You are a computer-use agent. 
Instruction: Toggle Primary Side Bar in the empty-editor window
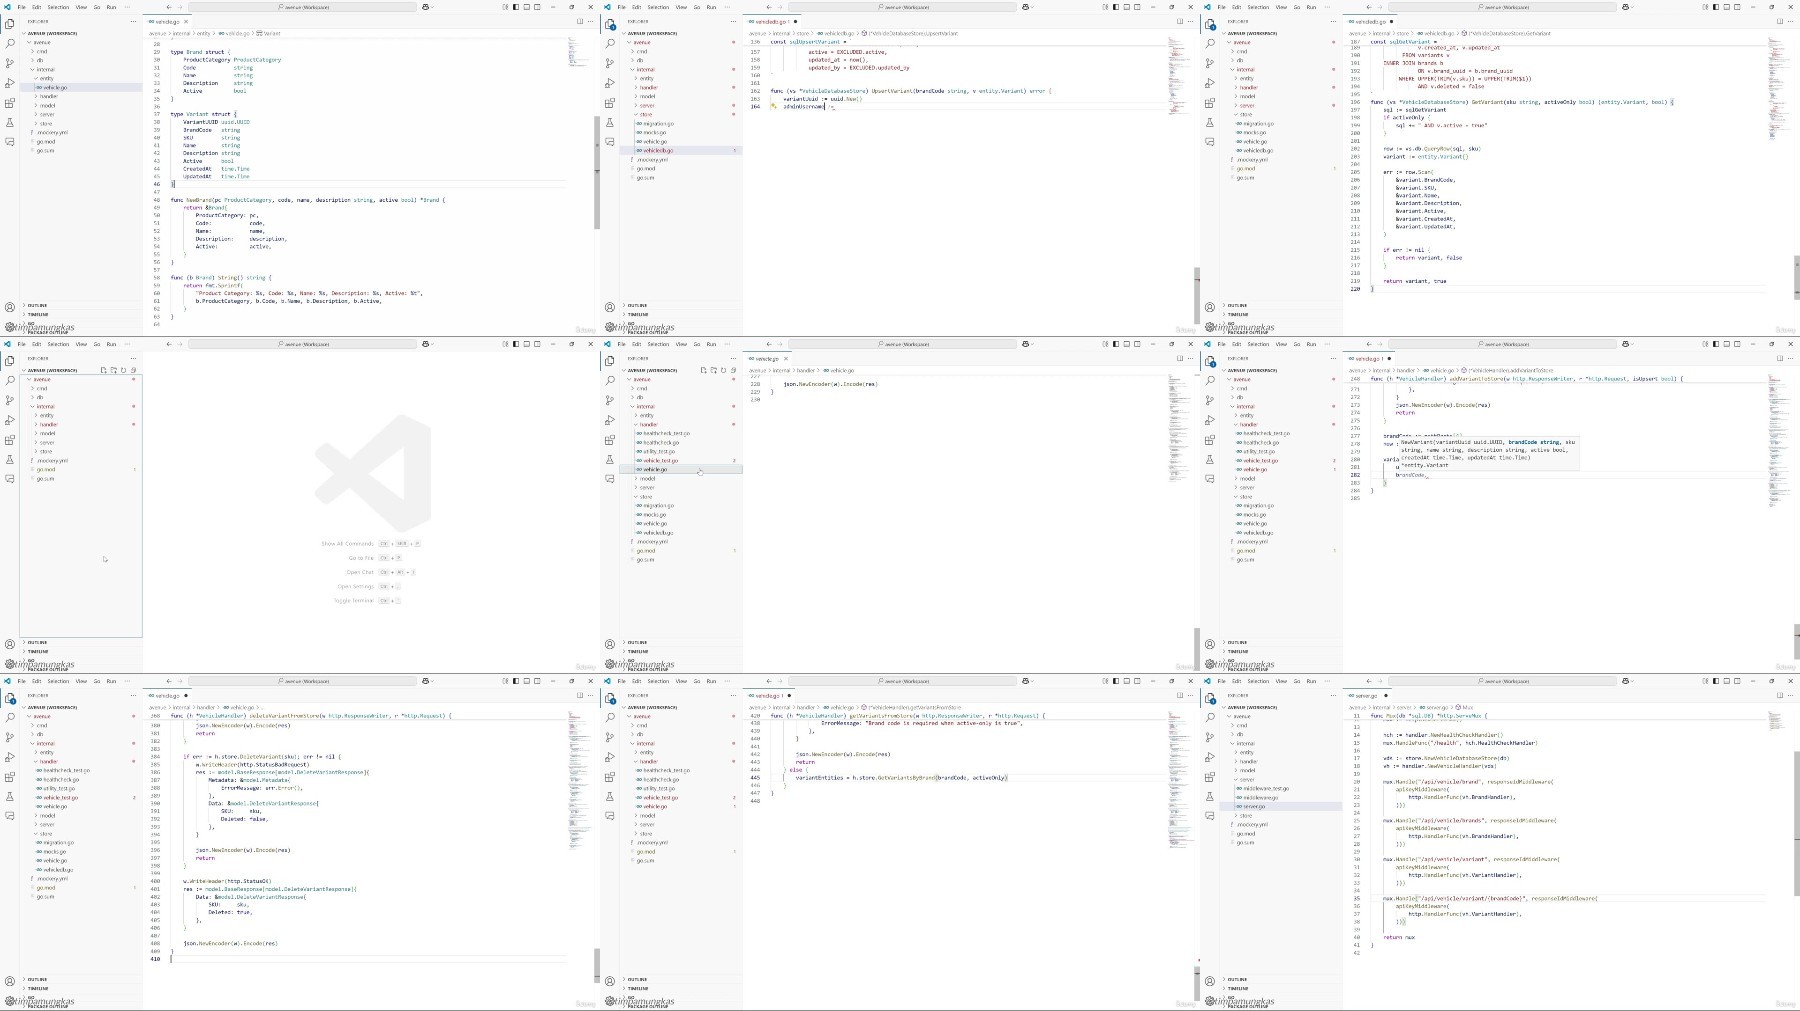[x=516, y=344]
